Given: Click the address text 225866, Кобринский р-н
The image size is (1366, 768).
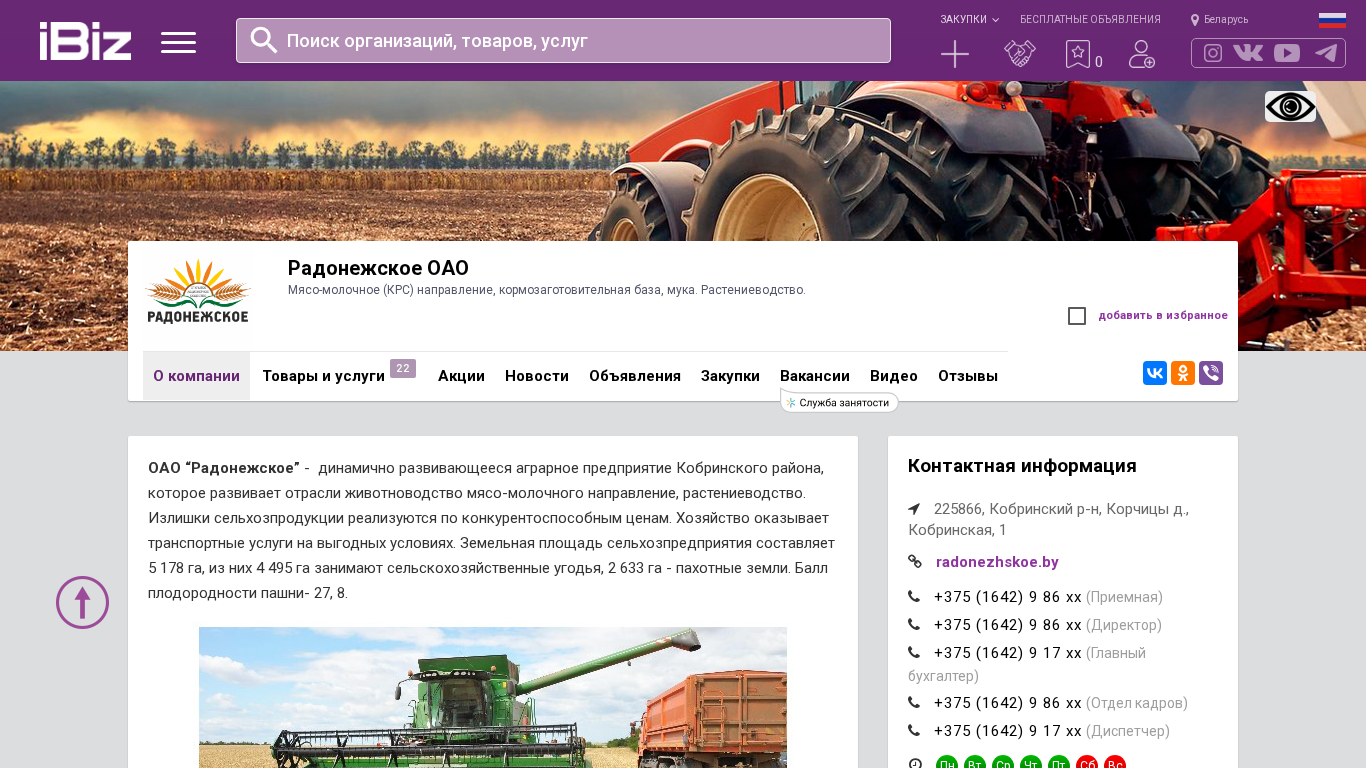Looking at the screenshot, I should coord(1048,519).
